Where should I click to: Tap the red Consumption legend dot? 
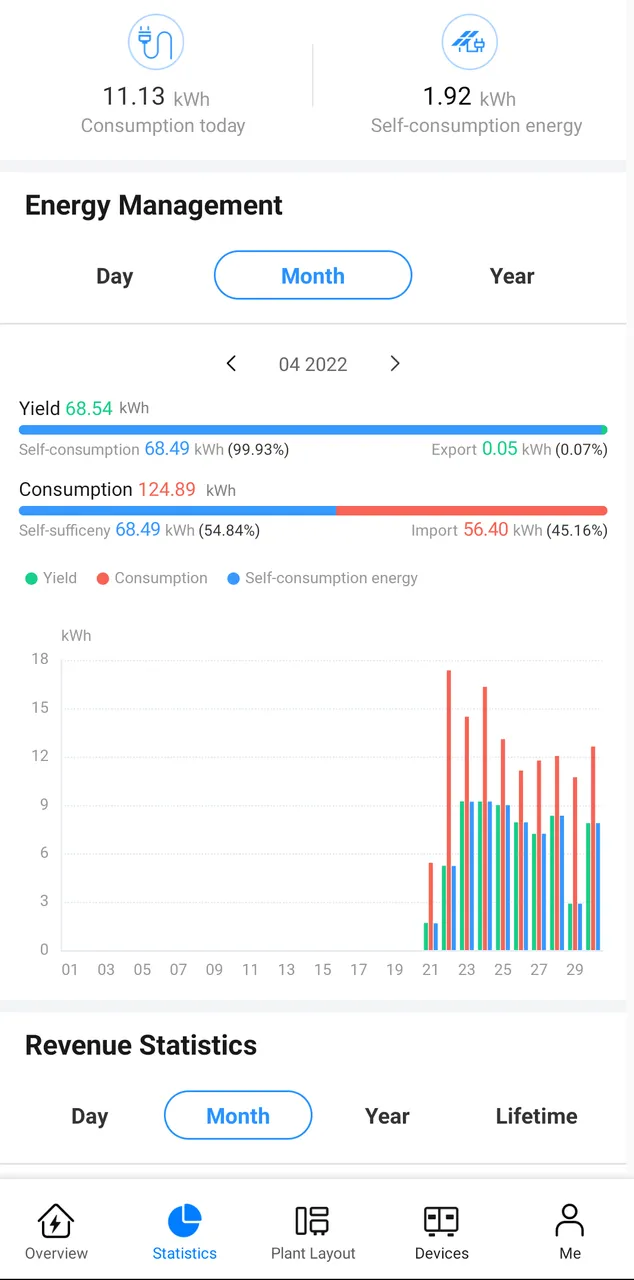tap(102, 578)
